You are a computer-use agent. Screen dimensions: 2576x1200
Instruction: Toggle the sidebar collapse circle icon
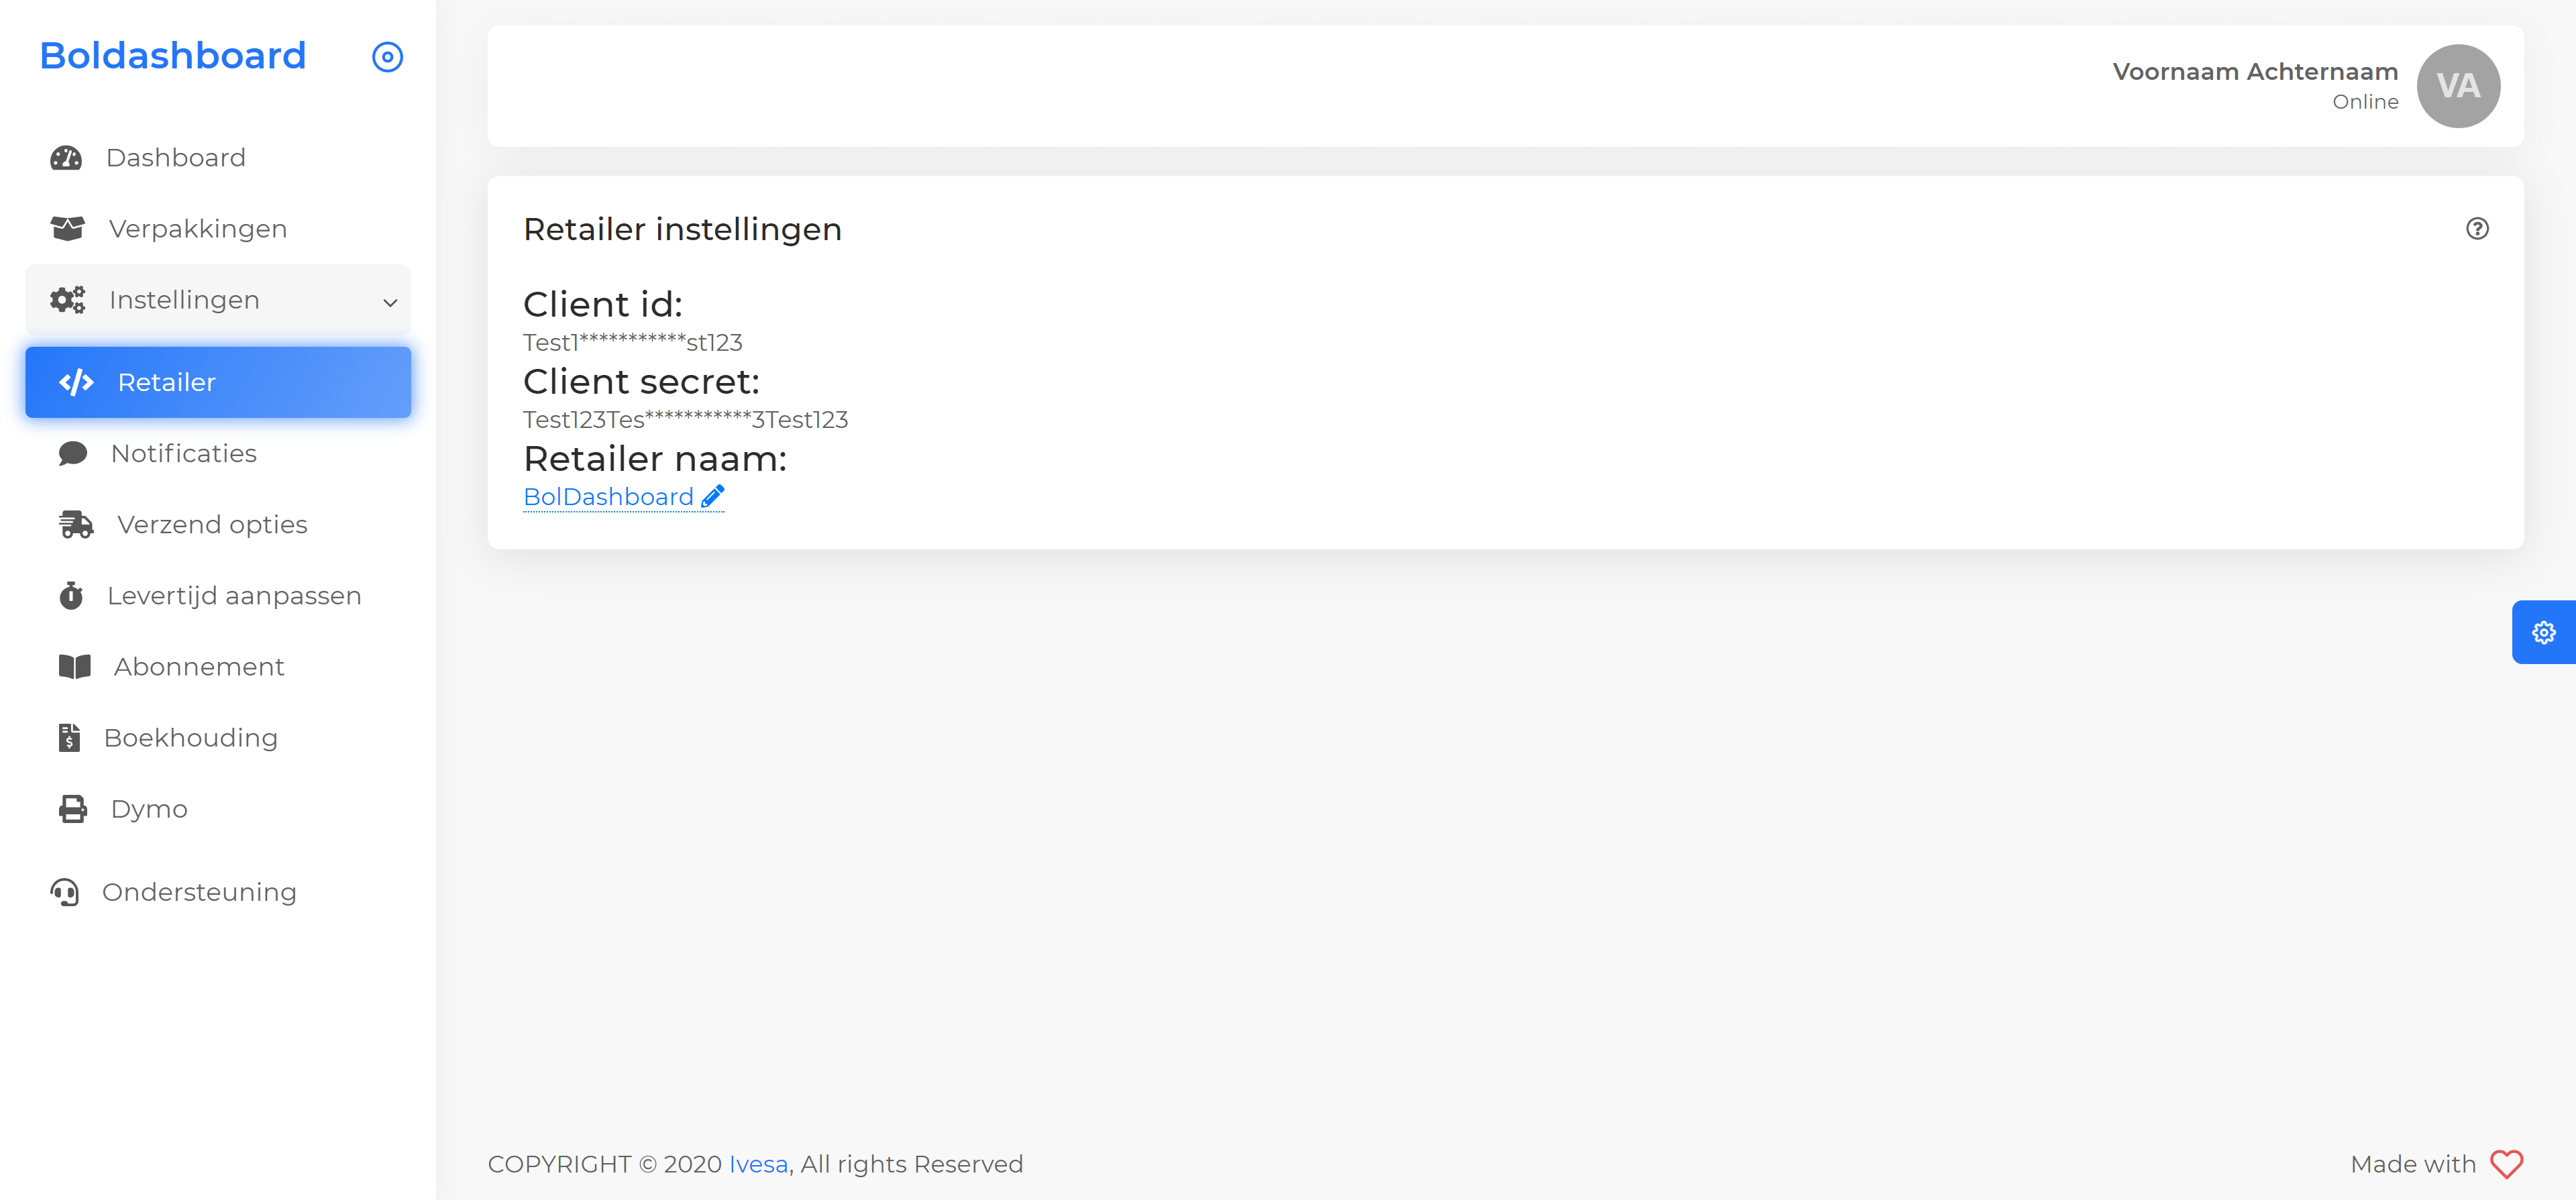387,57
